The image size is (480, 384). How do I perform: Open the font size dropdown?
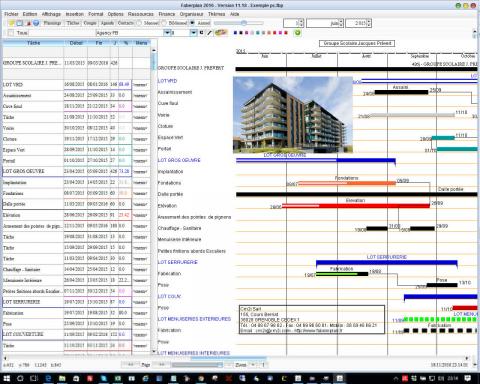pyautogui.click(x=193, y=33)
